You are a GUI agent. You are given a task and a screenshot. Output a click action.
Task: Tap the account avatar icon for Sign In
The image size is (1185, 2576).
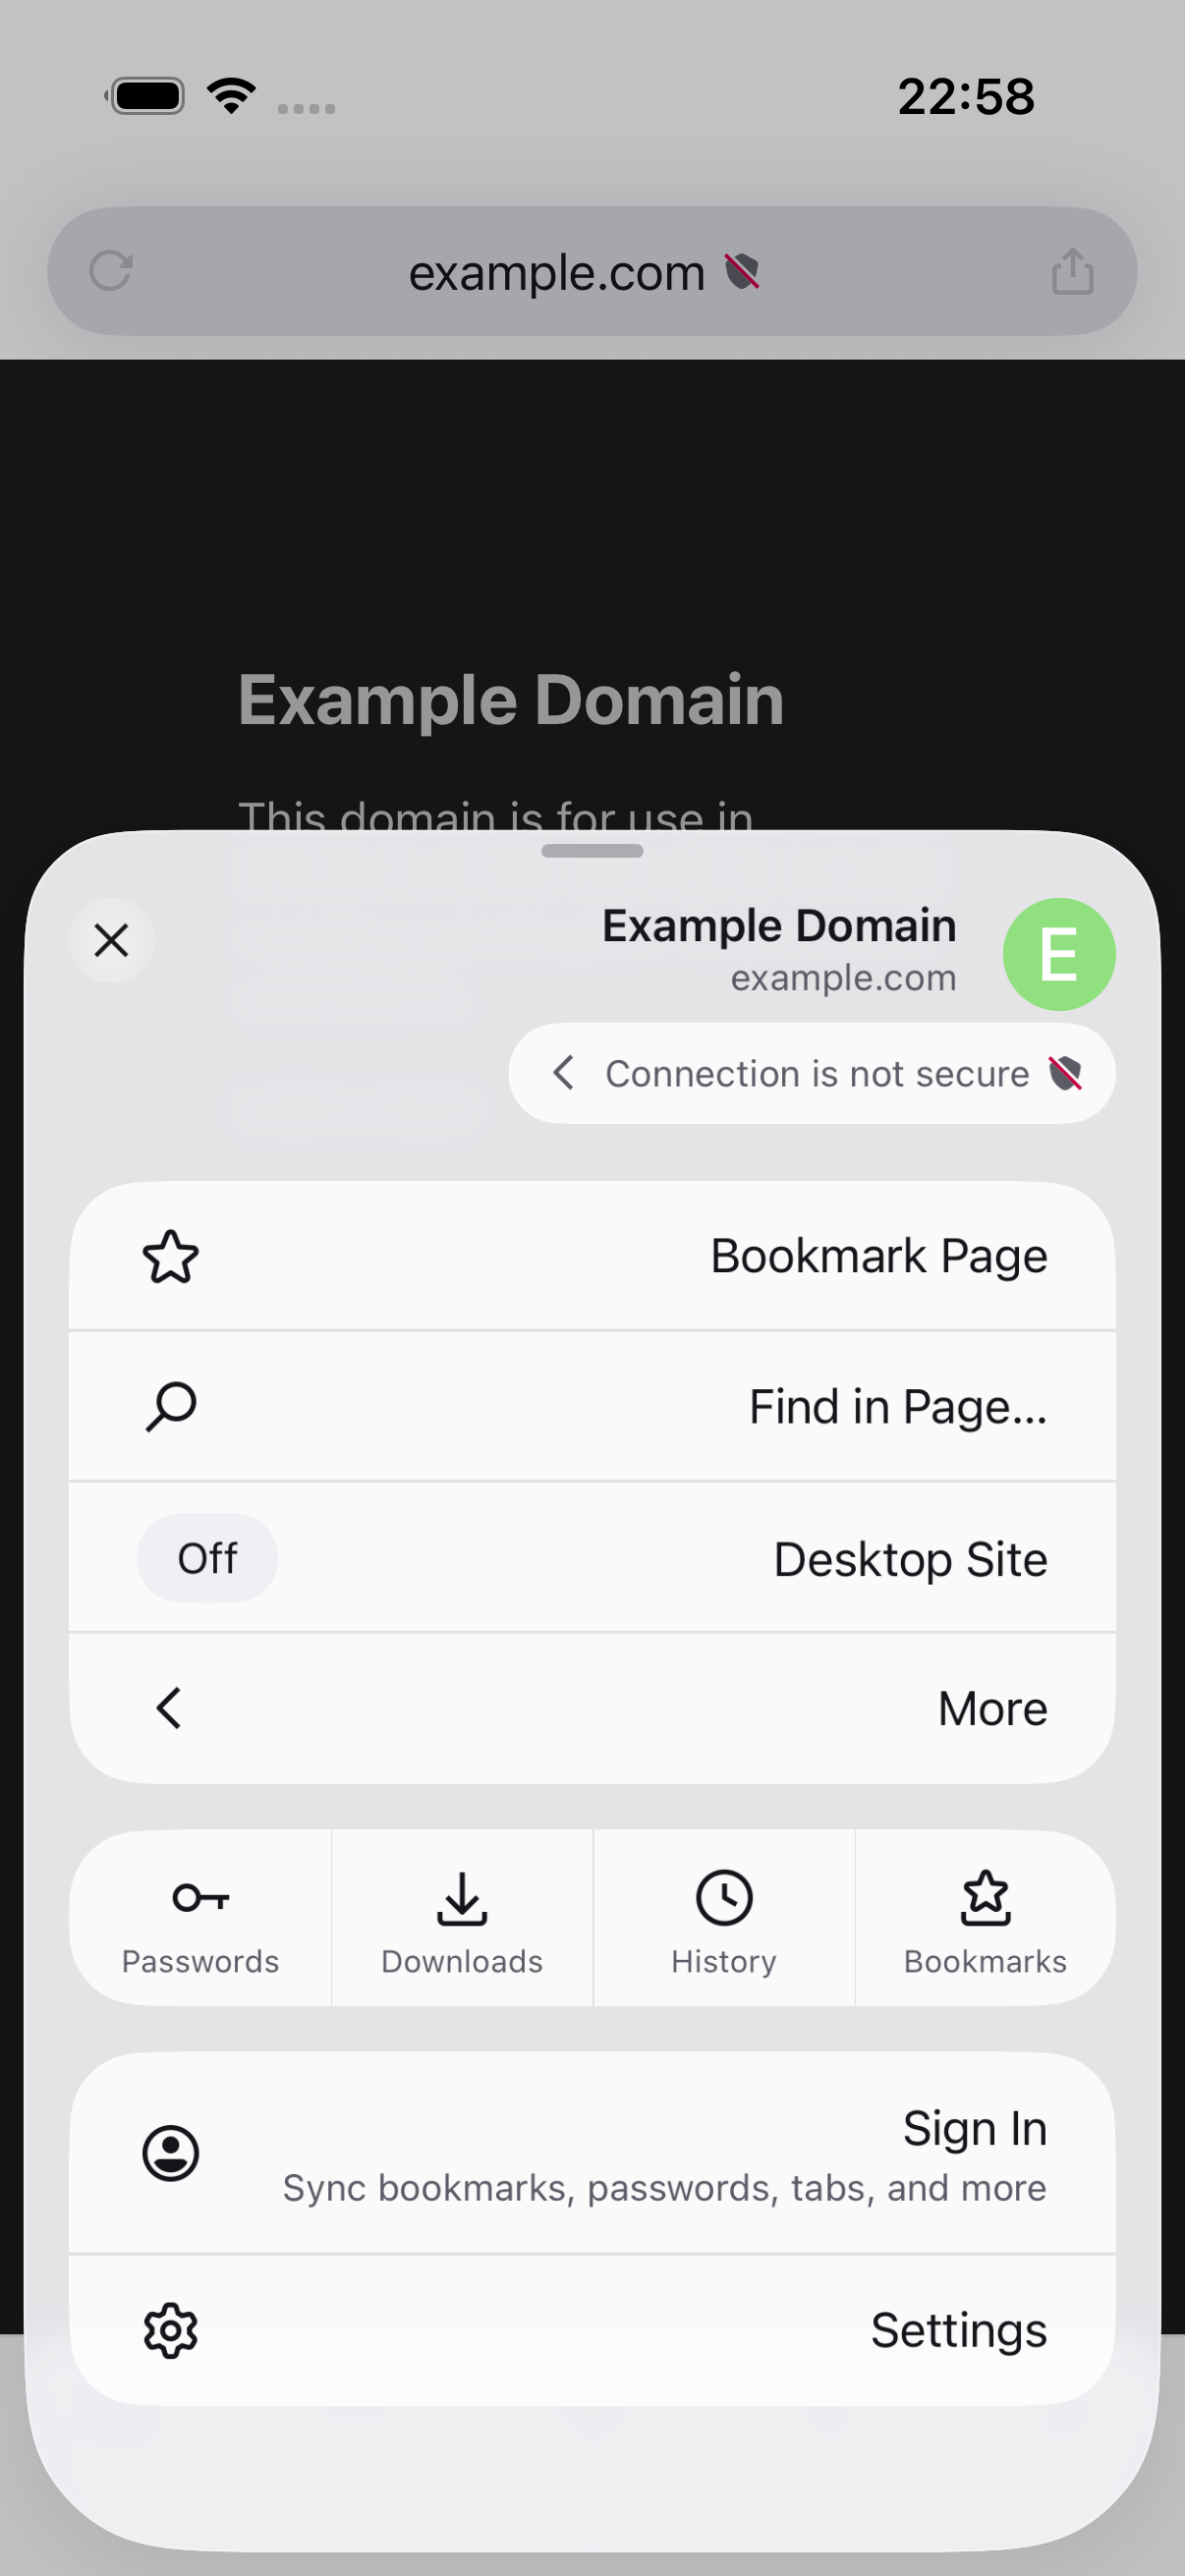171,2153
